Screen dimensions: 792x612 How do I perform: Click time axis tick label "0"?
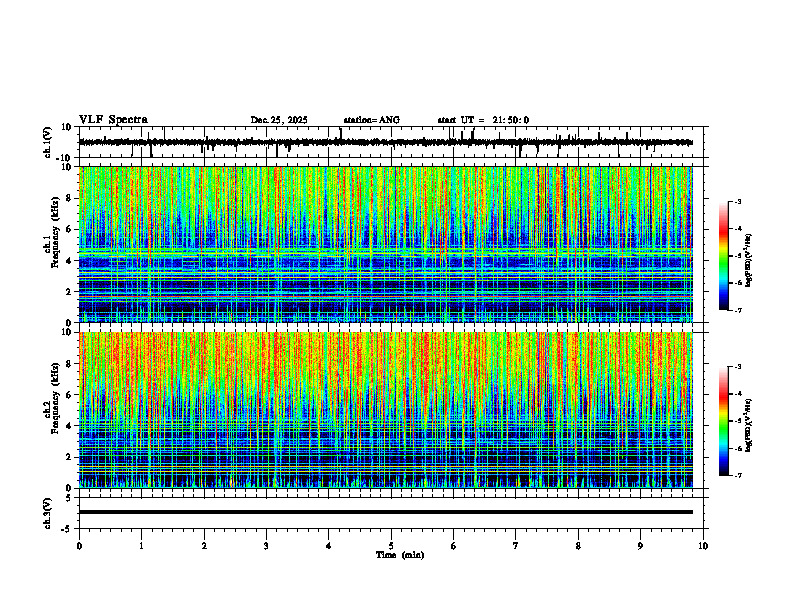pos(79,546)
